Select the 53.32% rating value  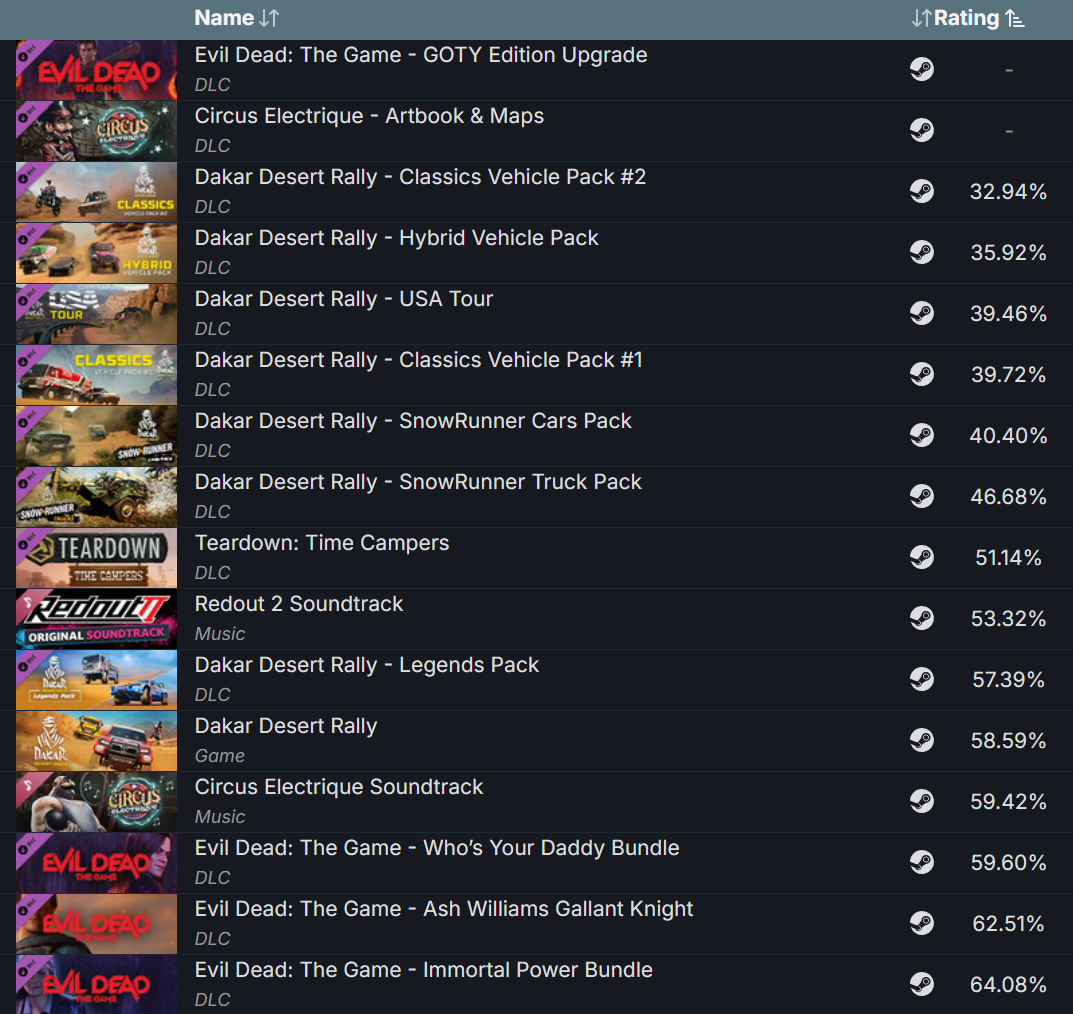(1008, 619)
